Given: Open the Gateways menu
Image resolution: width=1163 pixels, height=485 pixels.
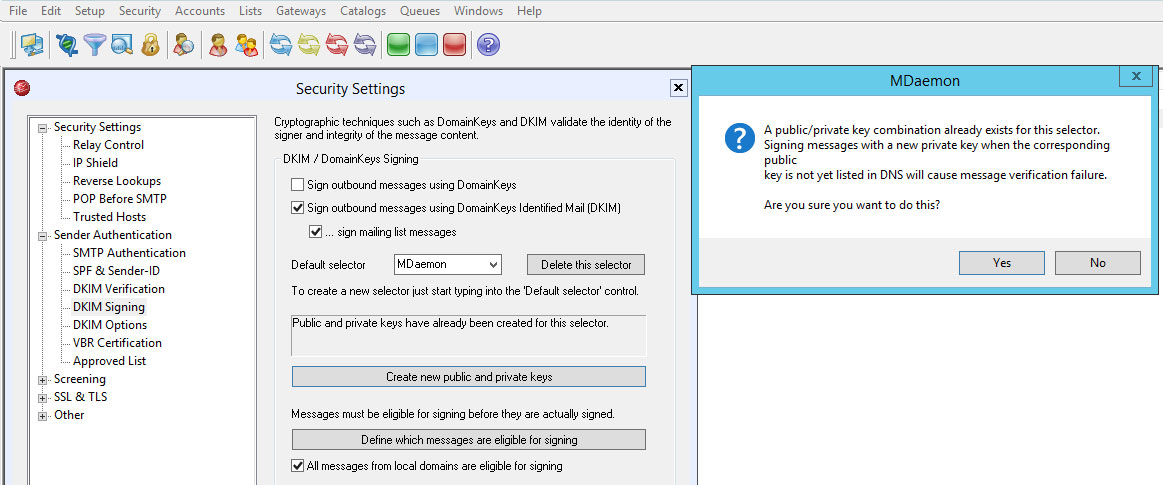Looking at the screenshot, I should (300, 11).
